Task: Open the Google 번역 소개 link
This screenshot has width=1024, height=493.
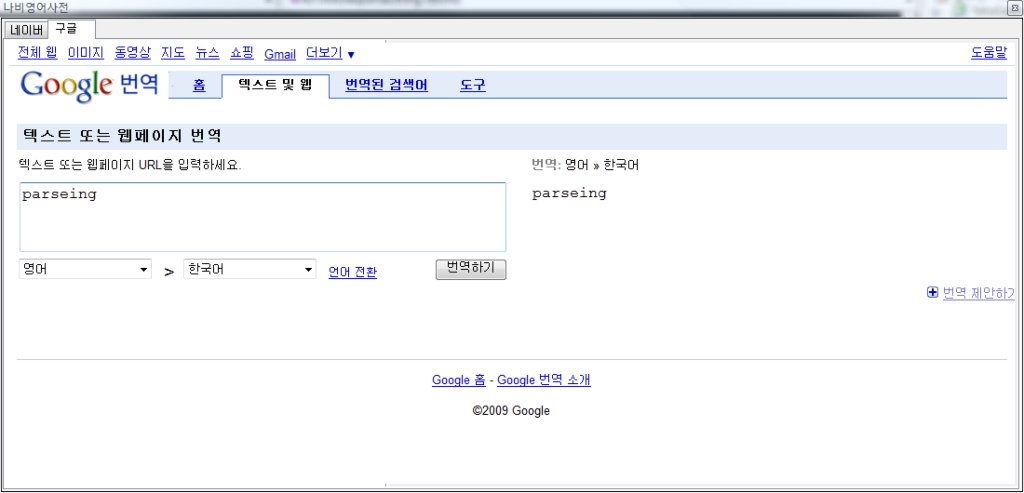Action: point(544,380)
